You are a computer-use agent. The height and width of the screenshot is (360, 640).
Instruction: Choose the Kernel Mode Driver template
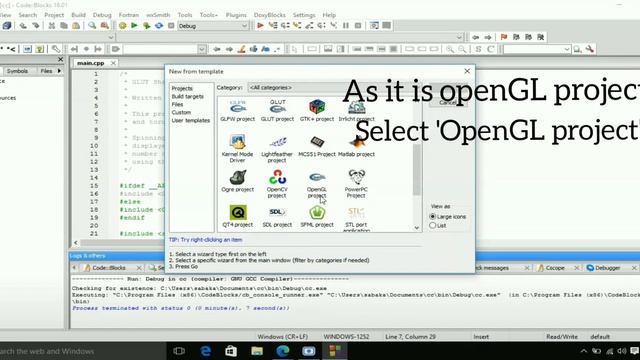pos(237,149)
